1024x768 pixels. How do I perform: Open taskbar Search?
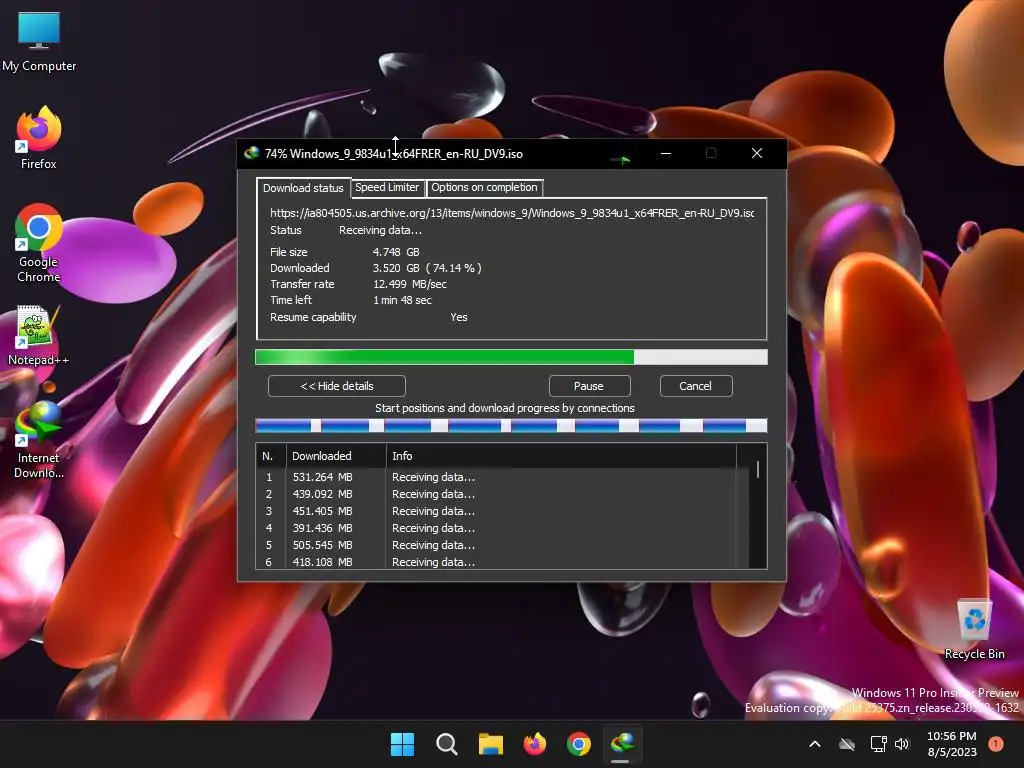(447, 744)
